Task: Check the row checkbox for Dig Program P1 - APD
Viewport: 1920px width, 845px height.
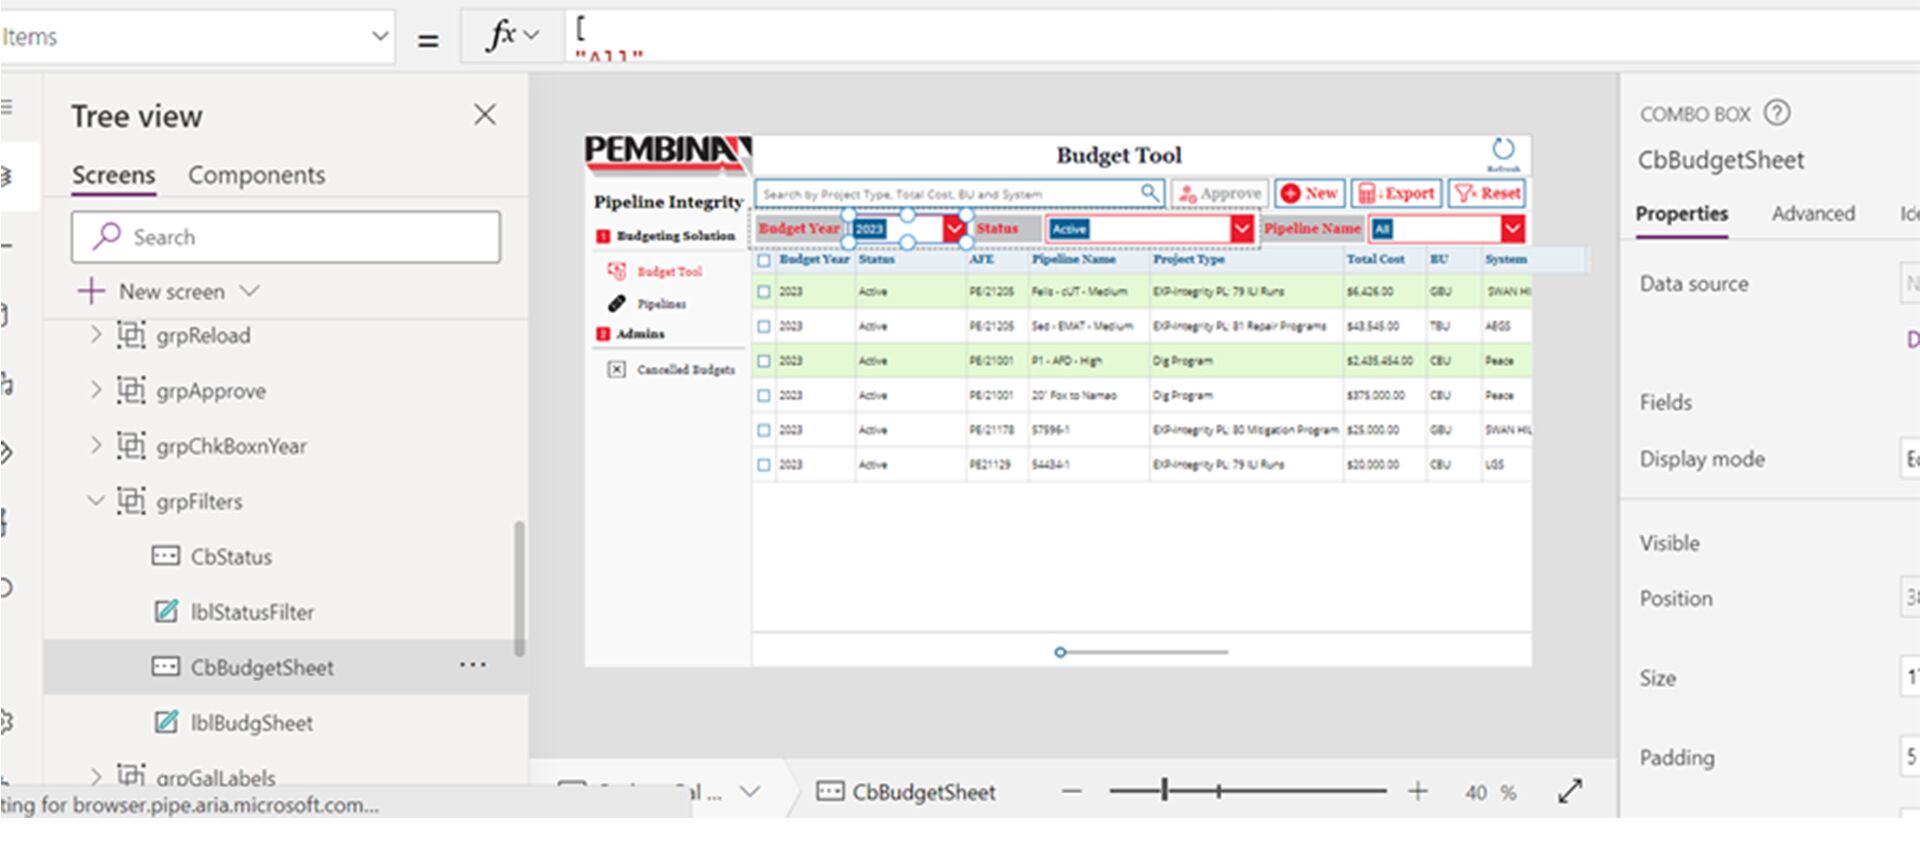Action: tap(764, 361)
